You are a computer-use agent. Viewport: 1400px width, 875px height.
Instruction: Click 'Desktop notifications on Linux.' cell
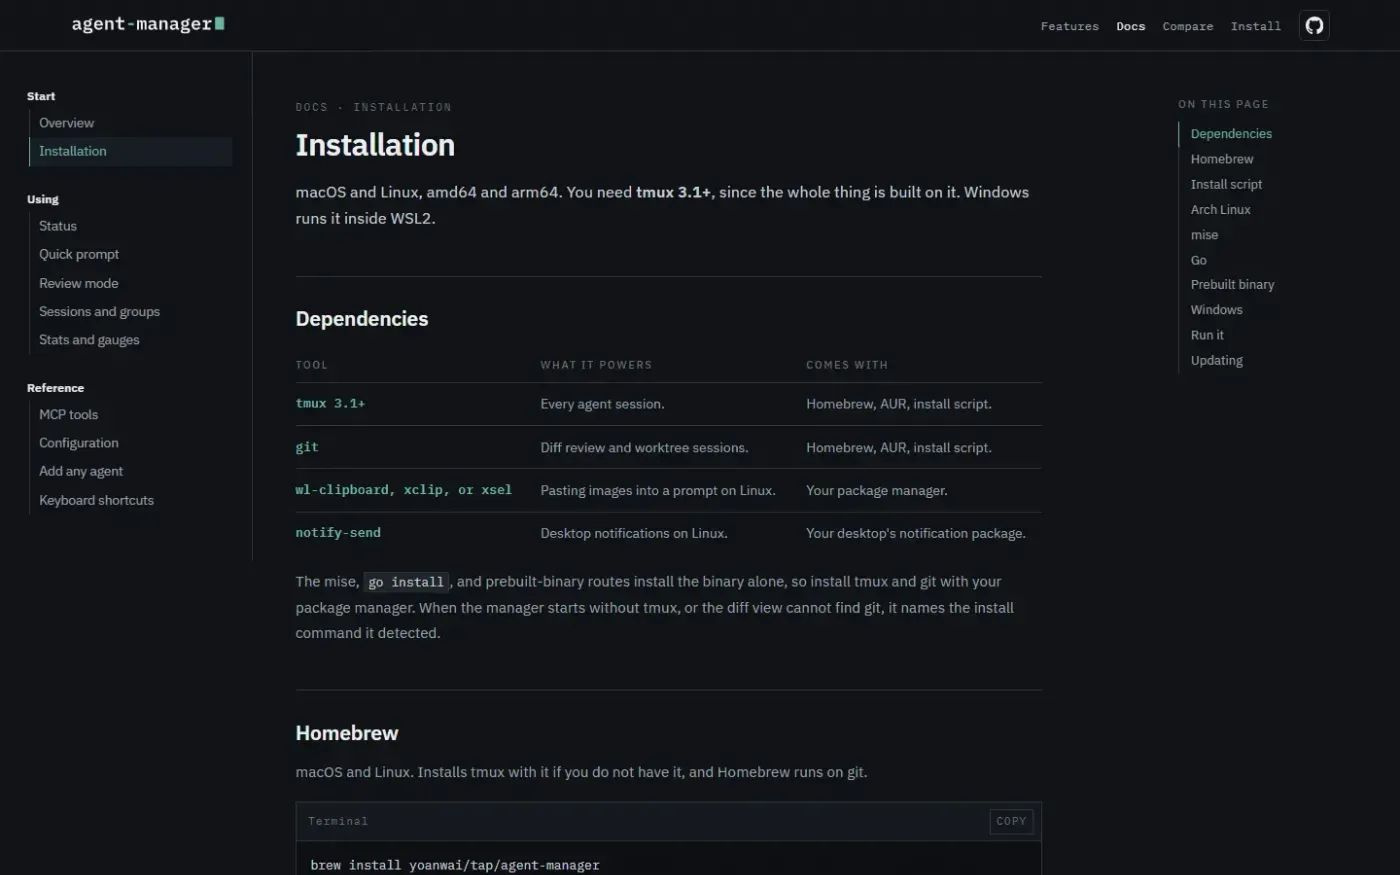(x=634, y=534)
